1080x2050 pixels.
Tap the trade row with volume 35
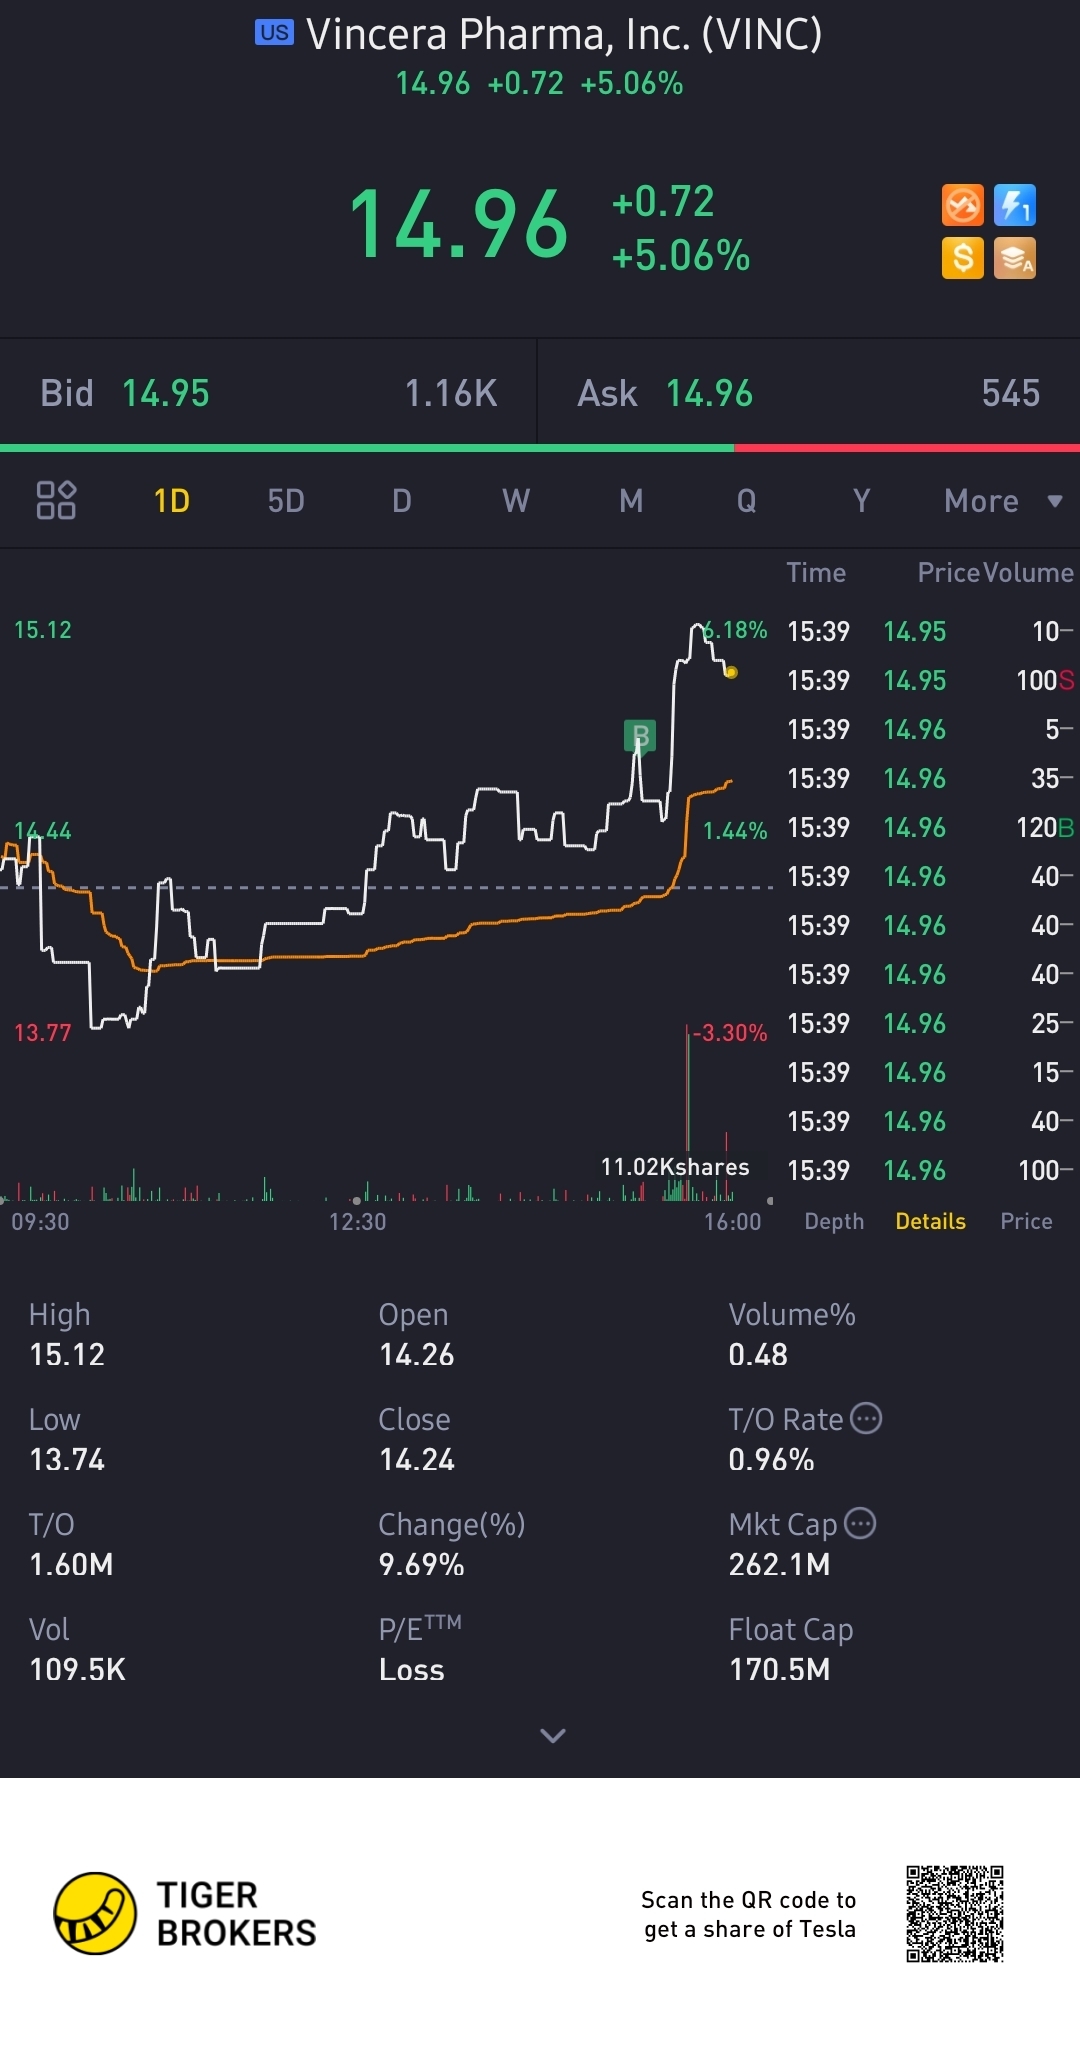[x=930, y=778]
